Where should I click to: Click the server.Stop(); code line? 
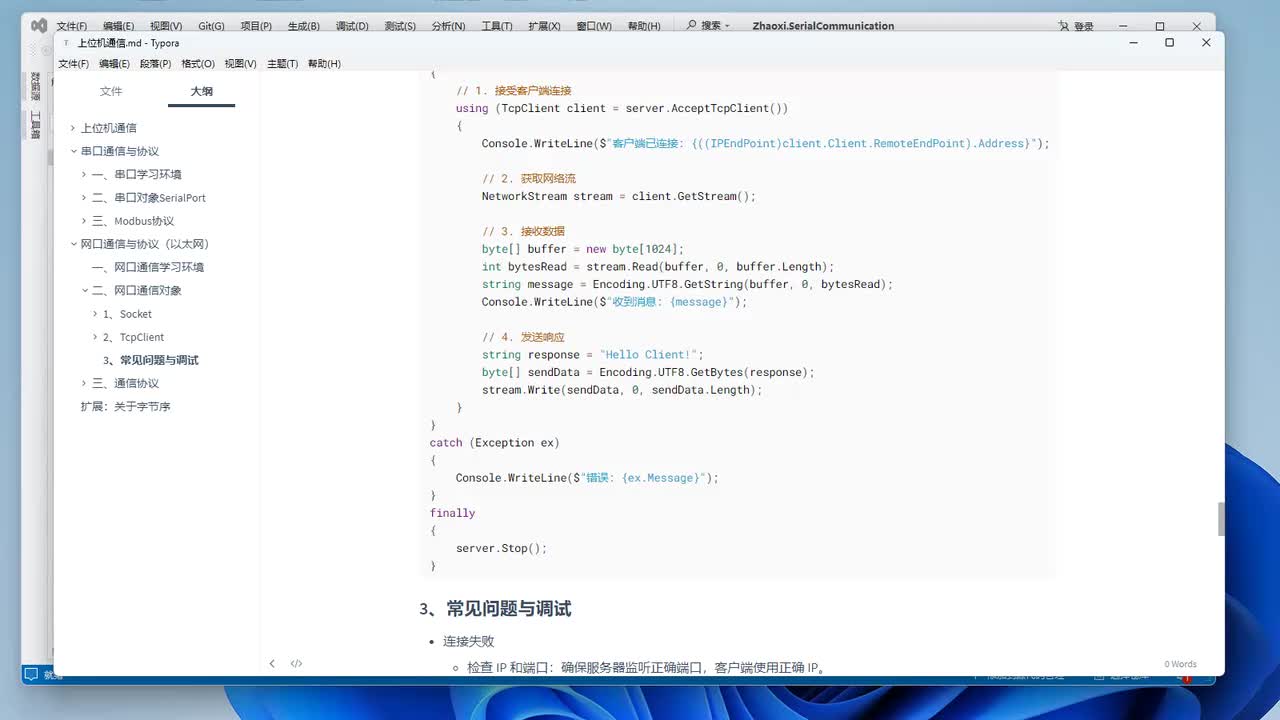click(502, 548)
